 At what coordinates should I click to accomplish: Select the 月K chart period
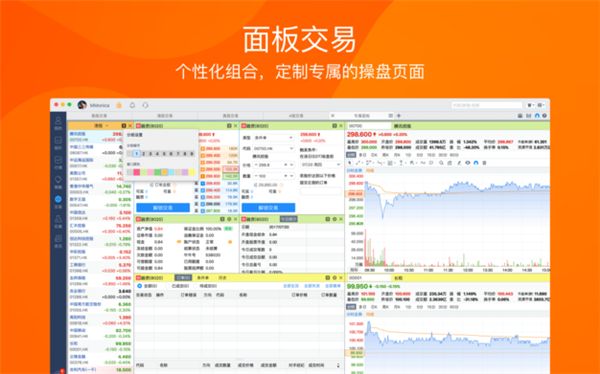(x=397, y=155)
